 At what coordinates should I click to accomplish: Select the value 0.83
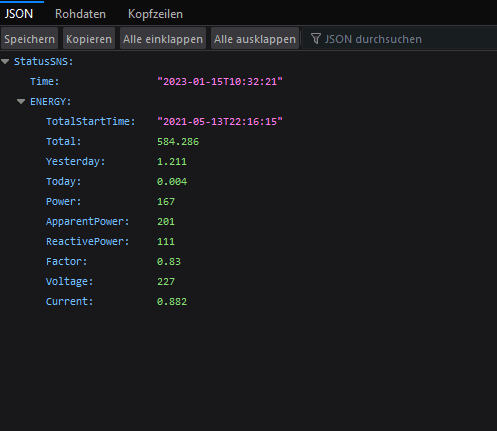click(169, 262)
